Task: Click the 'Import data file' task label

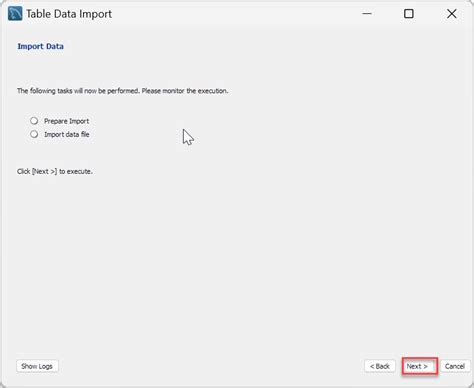Action: click(x=67, y=134)
